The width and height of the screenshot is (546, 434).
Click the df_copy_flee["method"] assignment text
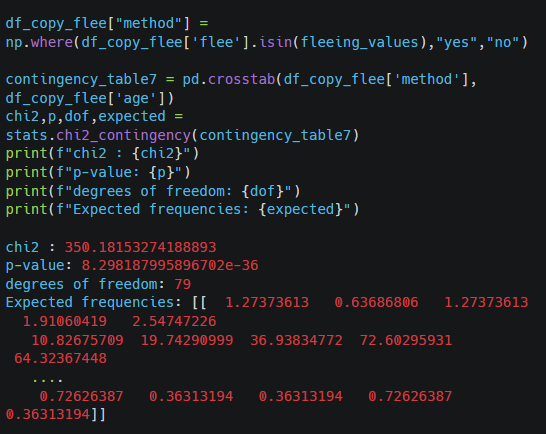click(107, 23)
